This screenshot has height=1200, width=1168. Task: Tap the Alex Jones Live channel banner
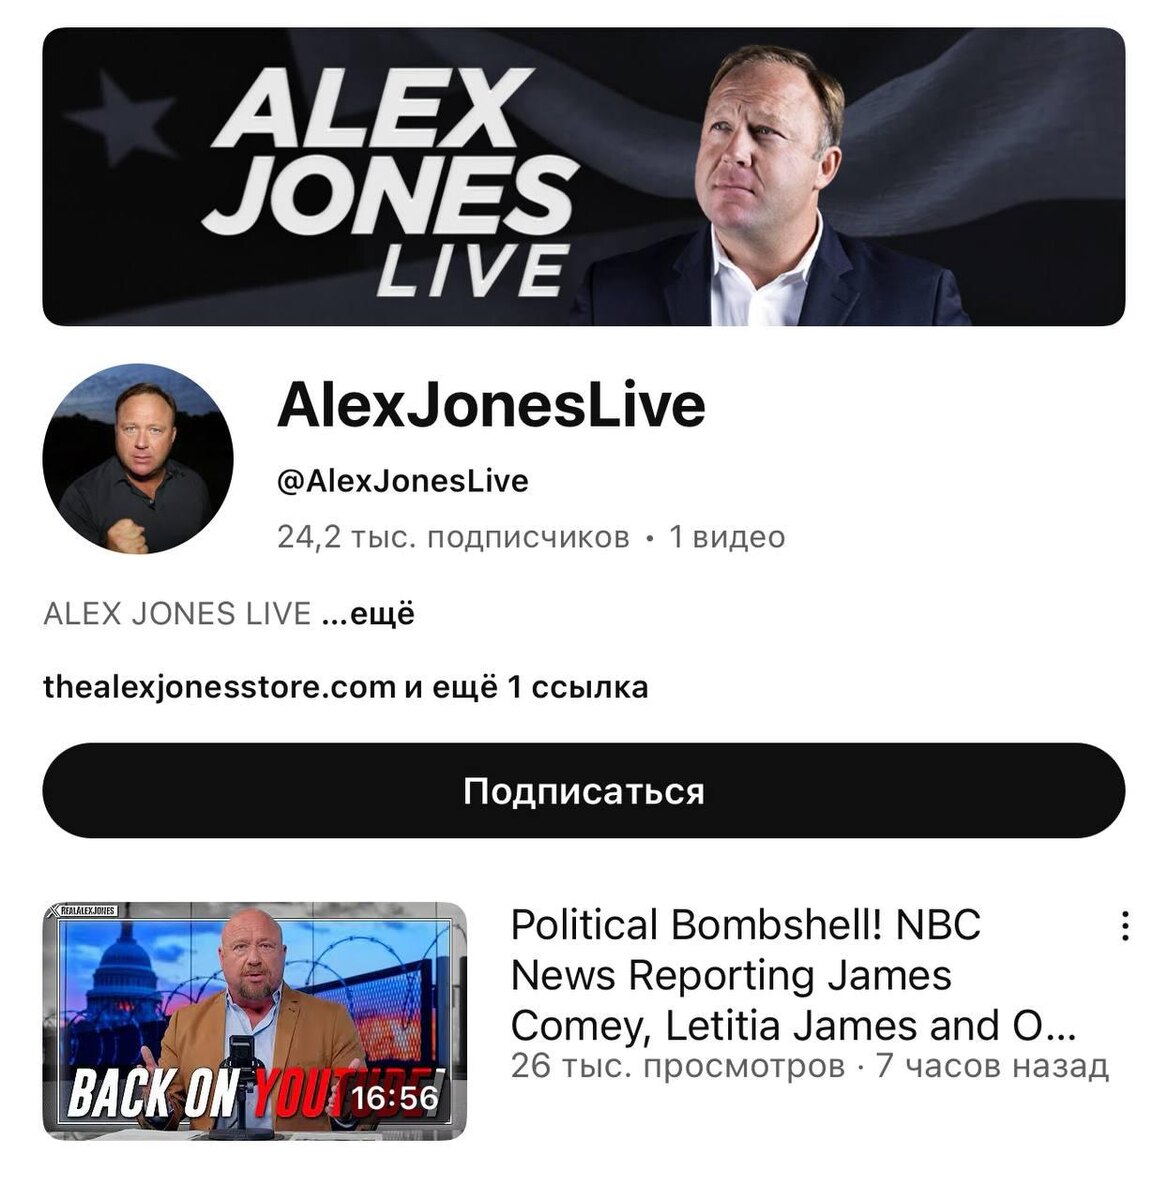[584, 177]
